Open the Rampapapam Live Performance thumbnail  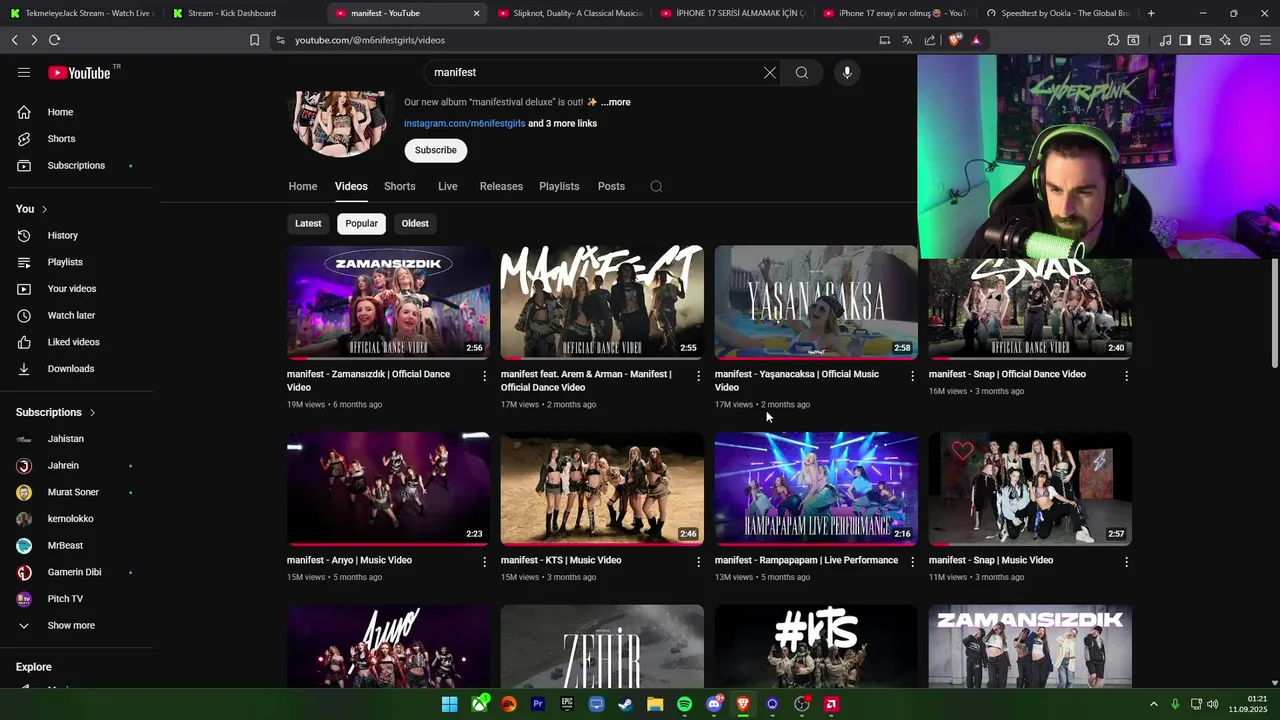tap(816, 488)
